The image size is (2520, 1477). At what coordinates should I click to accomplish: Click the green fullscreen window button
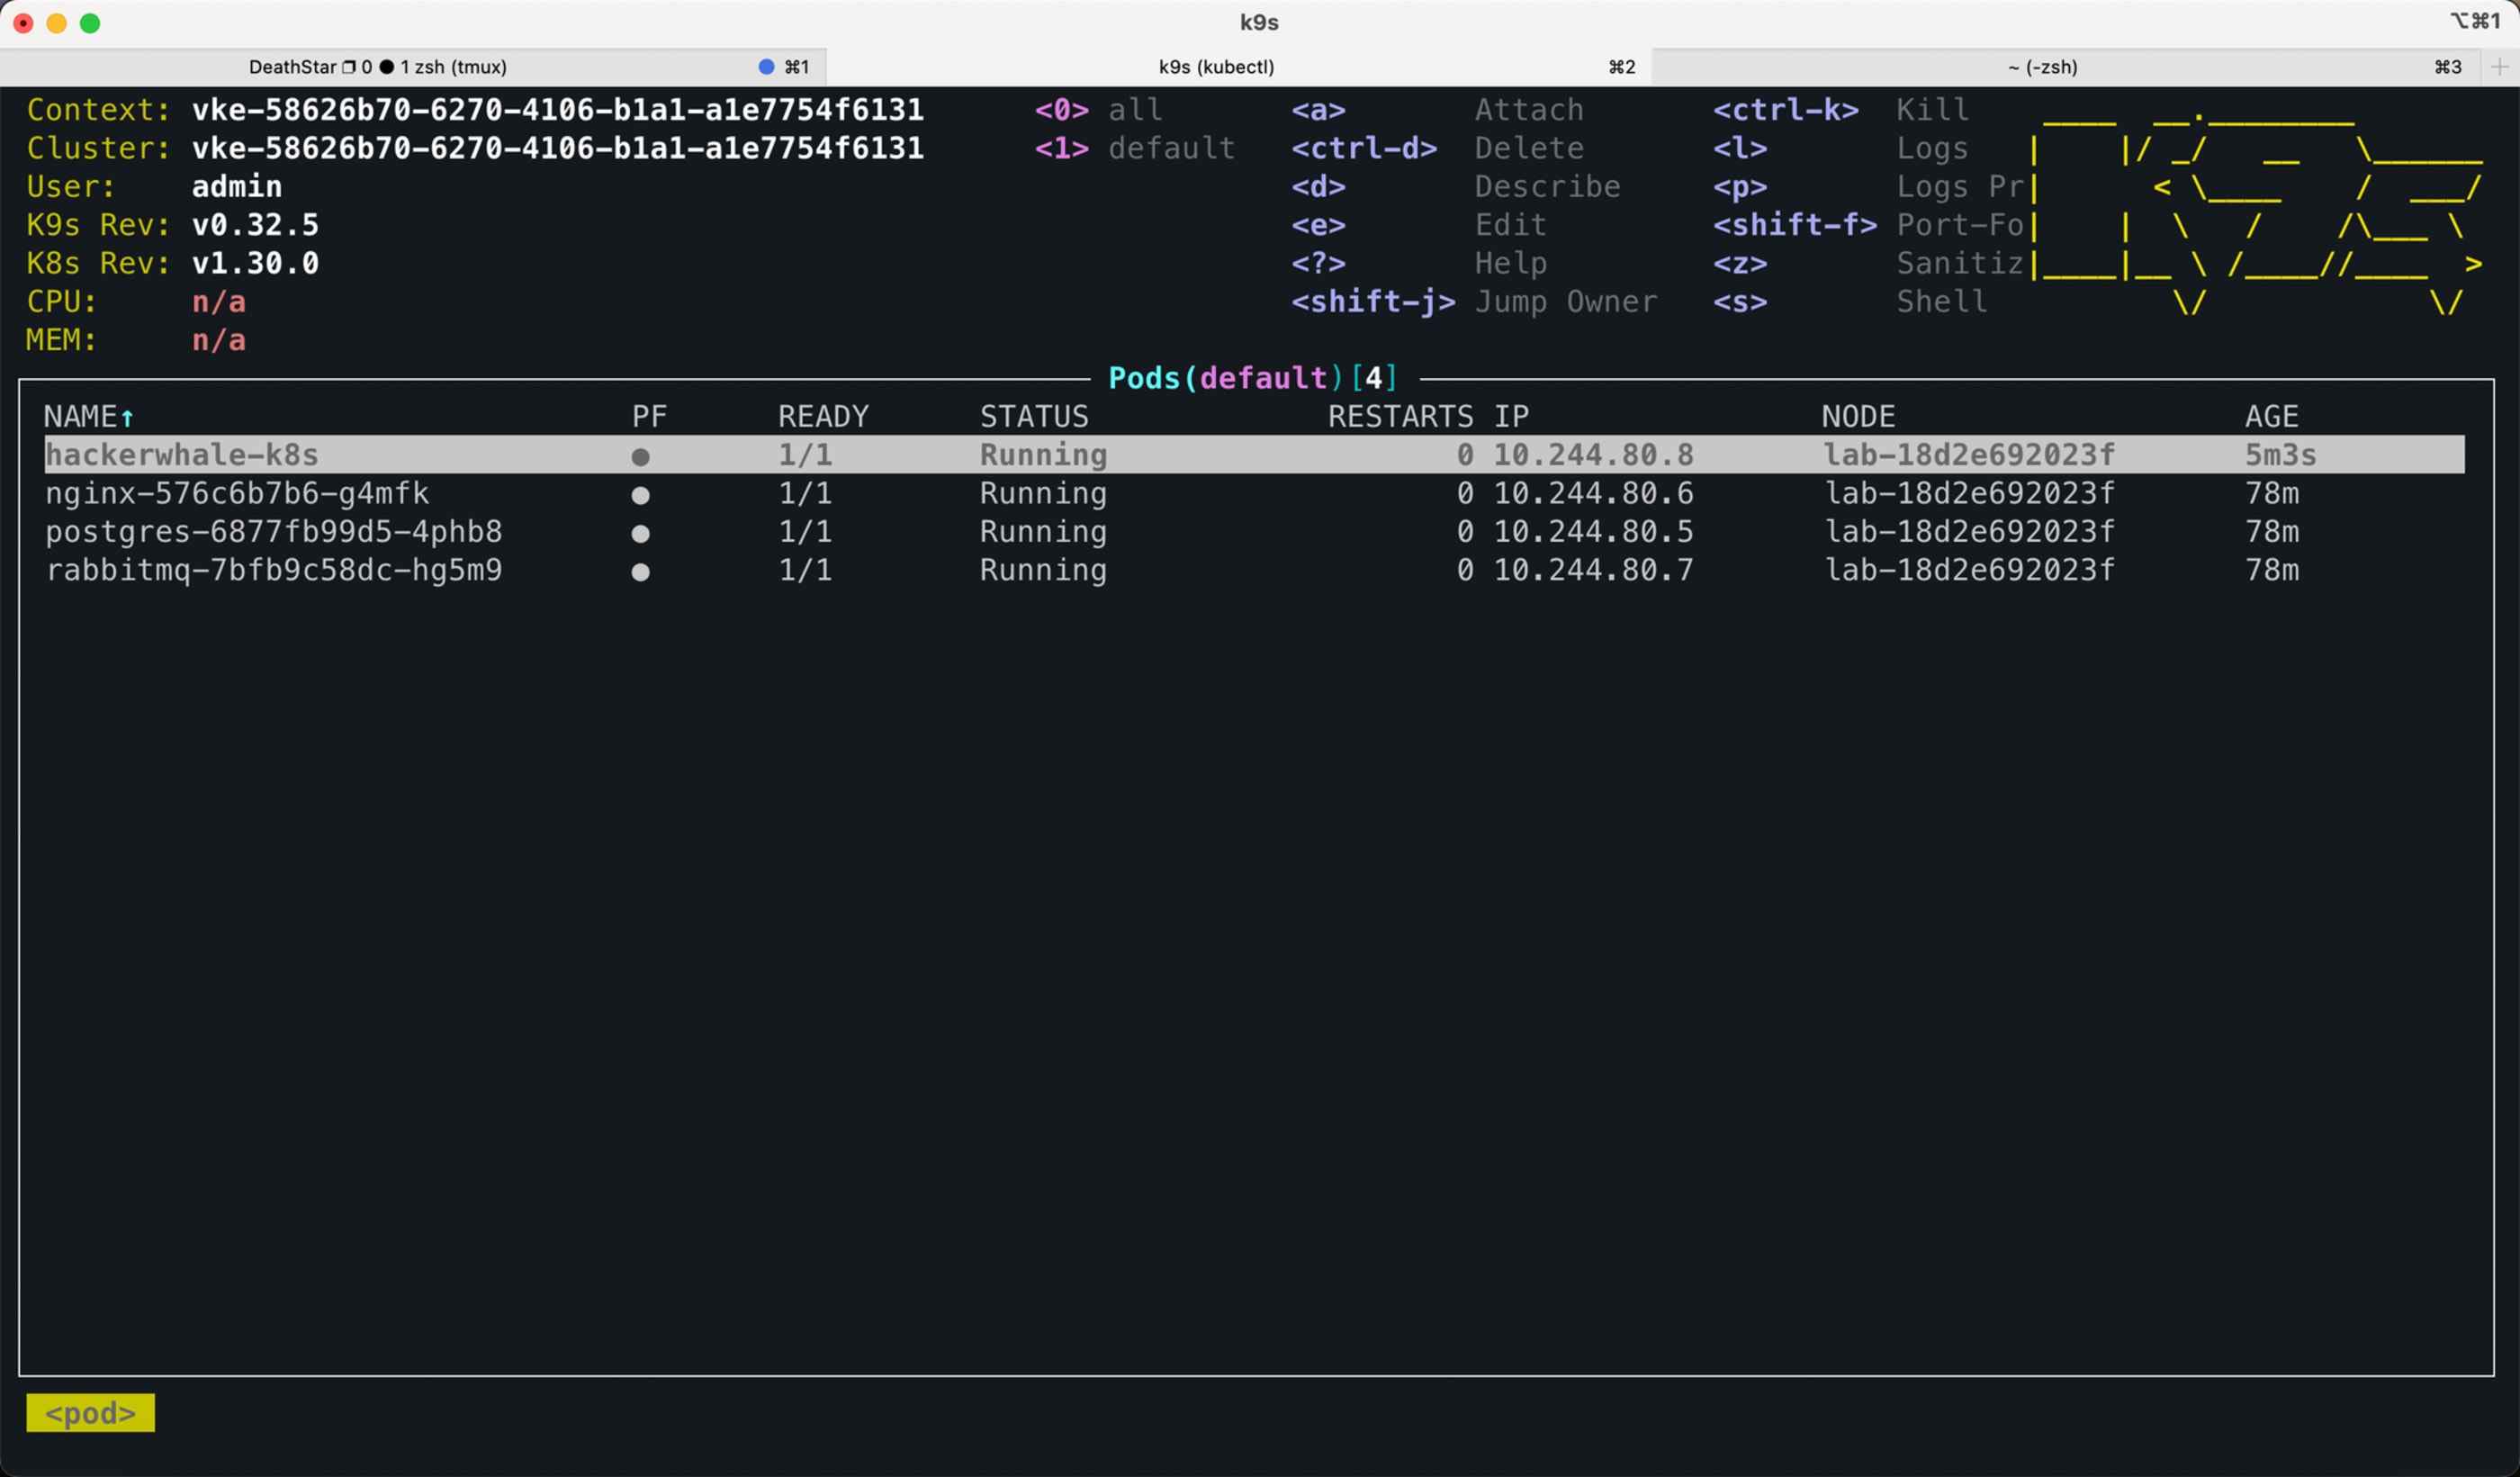[90, 23]
